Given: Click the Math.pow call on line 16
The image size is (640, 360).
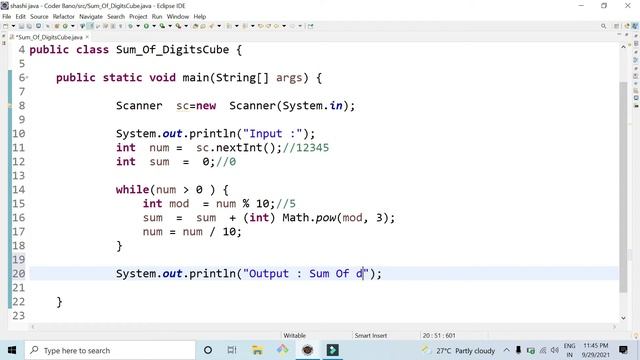Looking at the screenshot, I should (339, 218).
